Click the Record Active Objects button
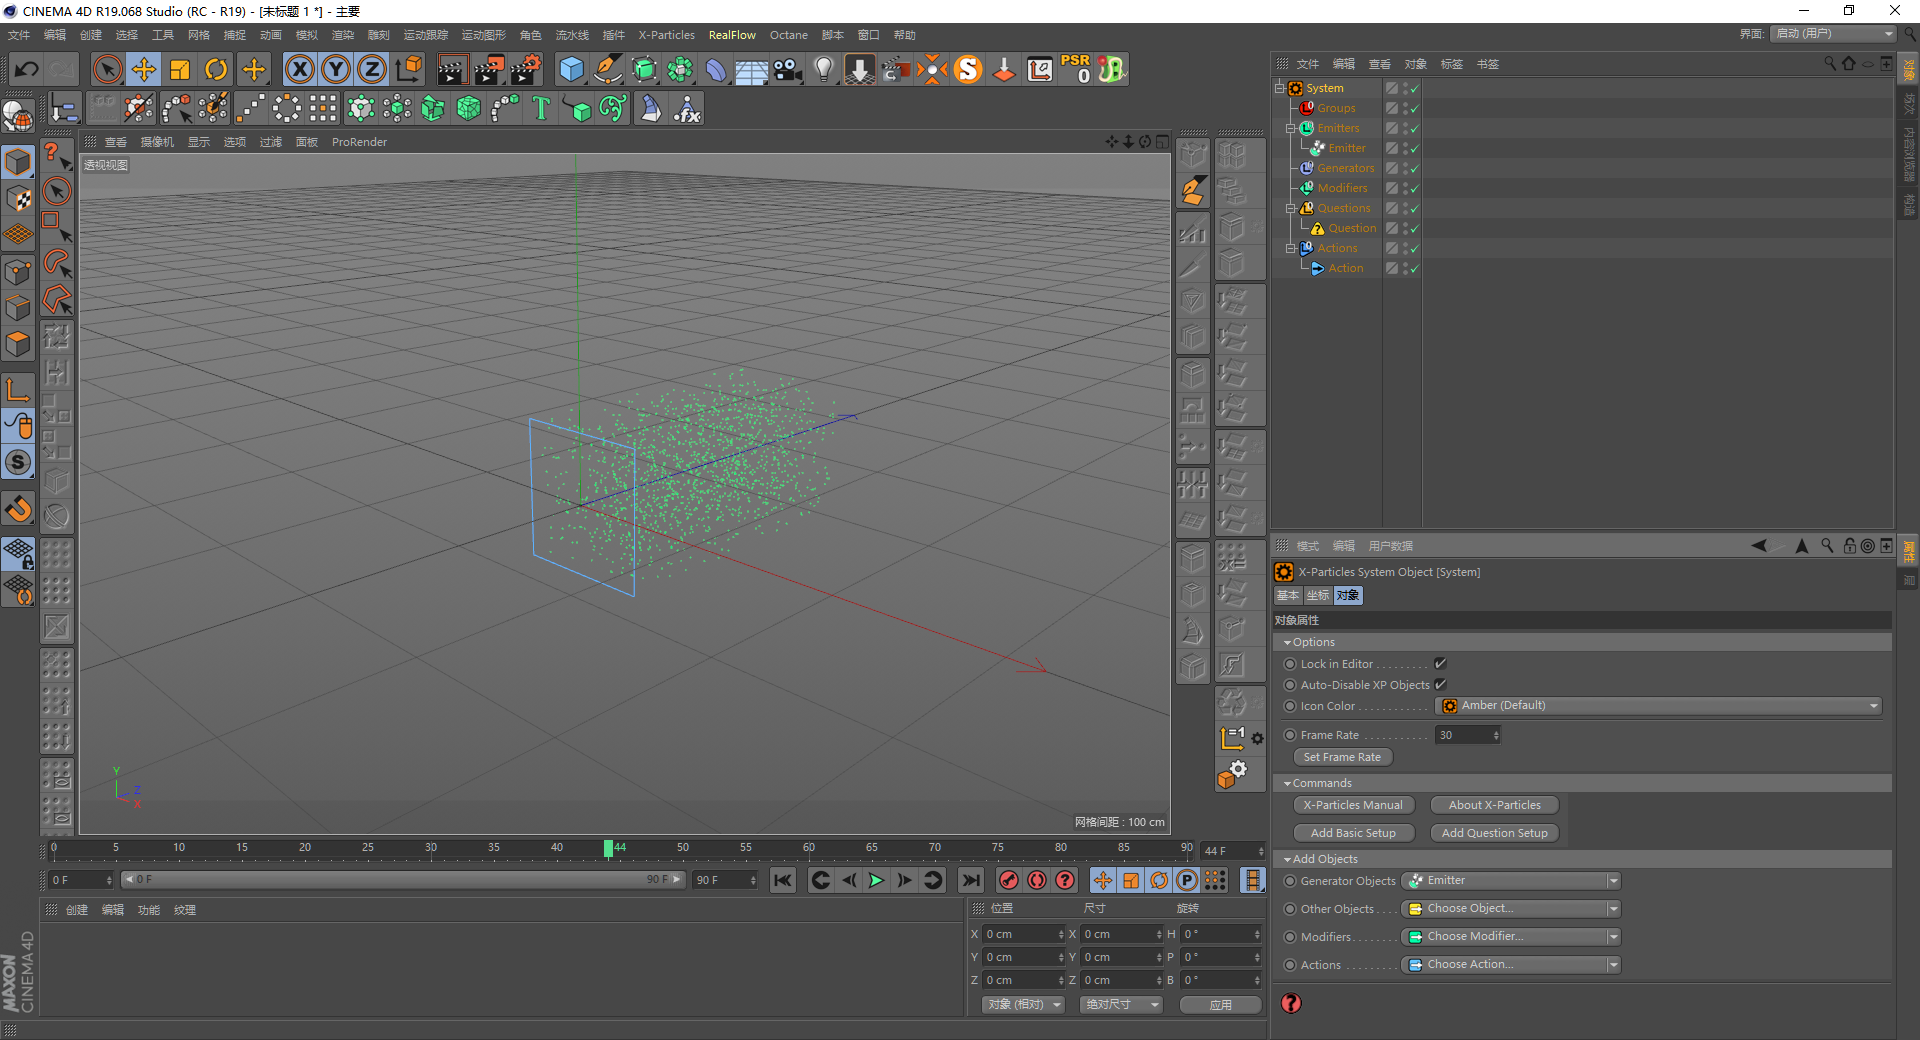Viewport: 1920px width, 1040px height. coord(1009,880)
